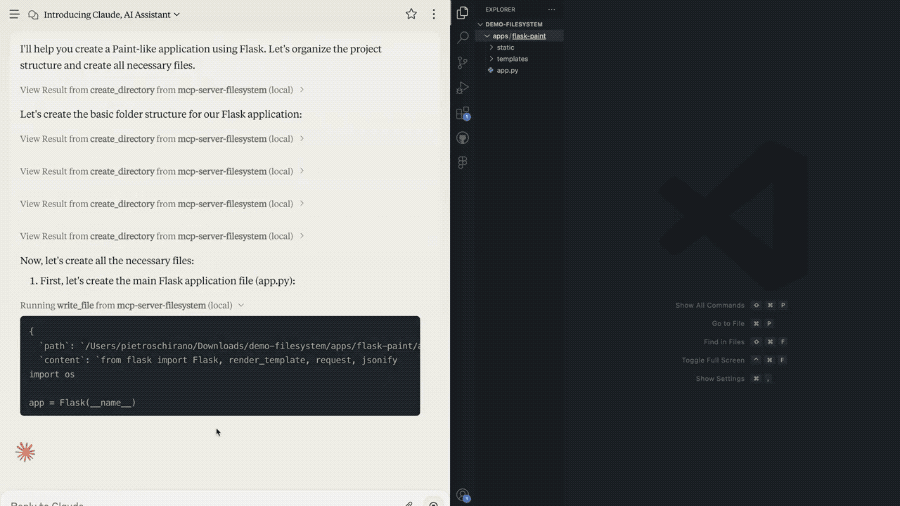Click the round icon right of the paperclip
The height and width of the screenshot is (506, 900).
[433, 503]
